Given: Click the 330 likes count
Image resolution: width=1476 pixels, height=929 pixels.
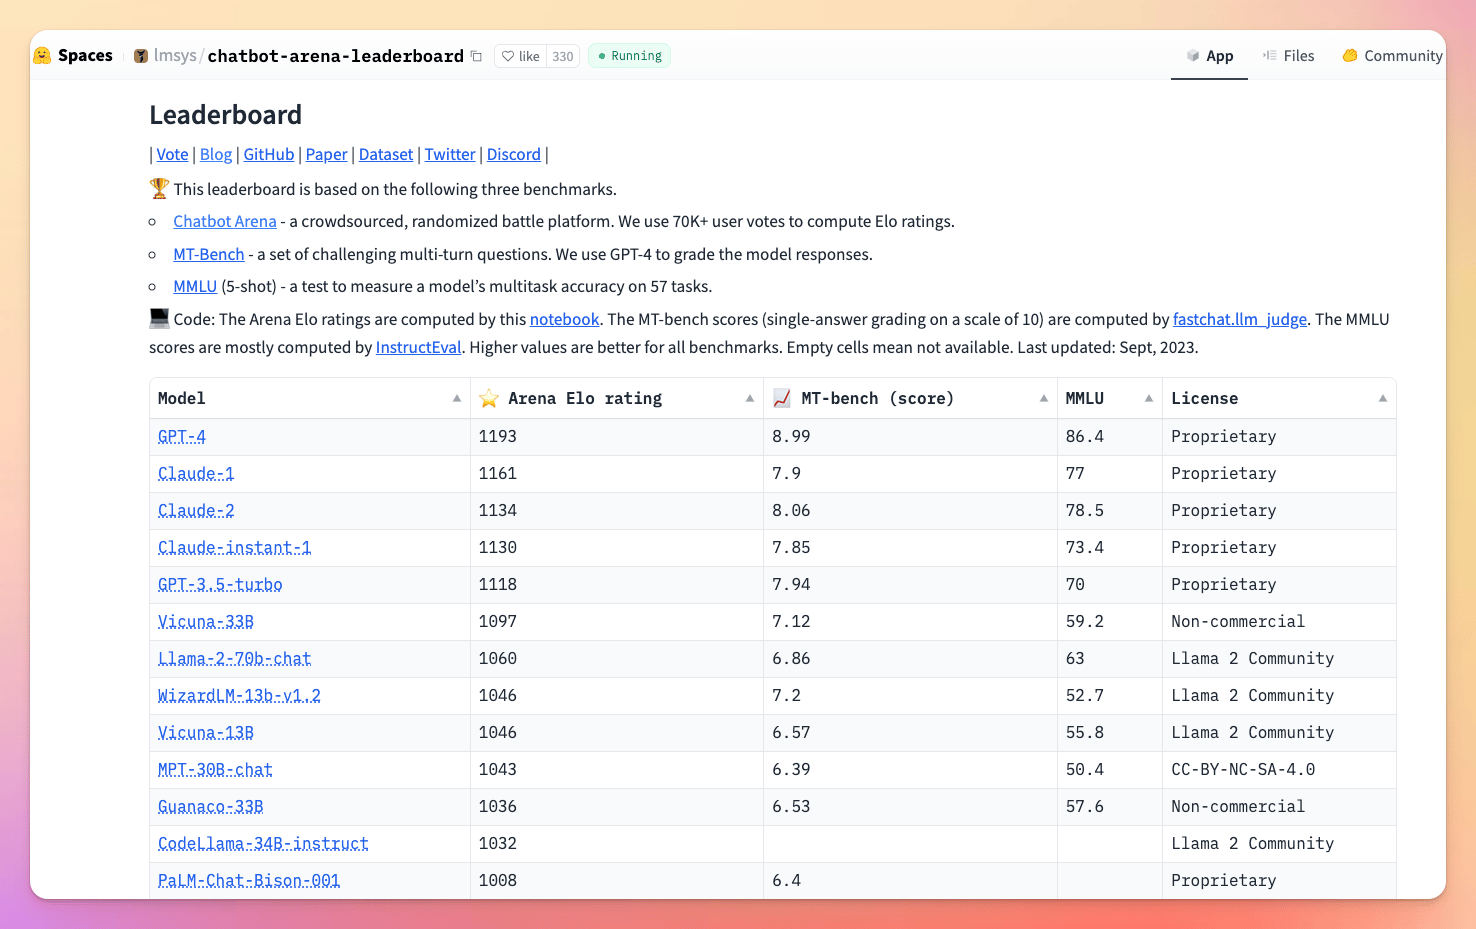Looking at the screenshot, I should 563,56.
